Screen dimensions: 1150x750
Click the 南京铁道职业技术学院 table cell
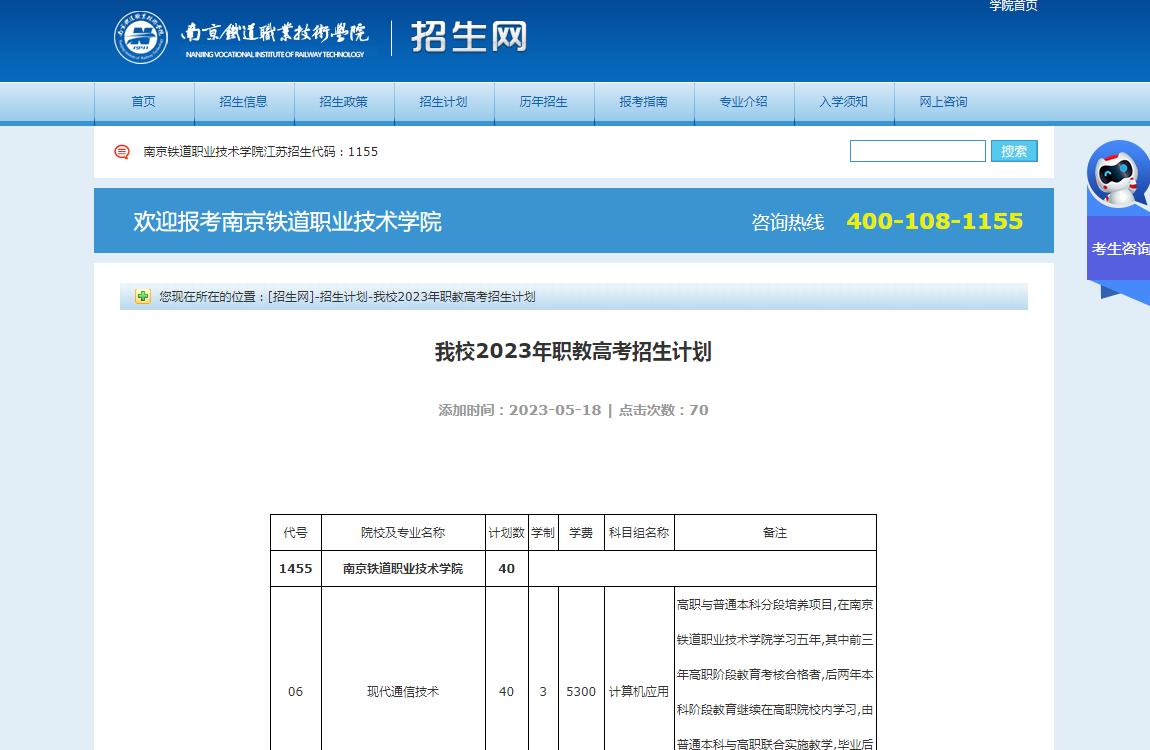click(403, 569)
